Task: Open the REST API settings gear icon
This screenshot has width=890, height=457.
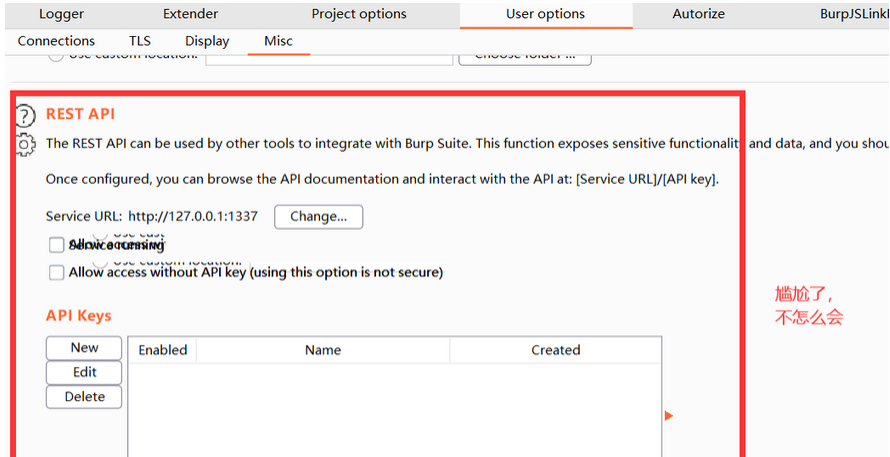Action: 24,145
